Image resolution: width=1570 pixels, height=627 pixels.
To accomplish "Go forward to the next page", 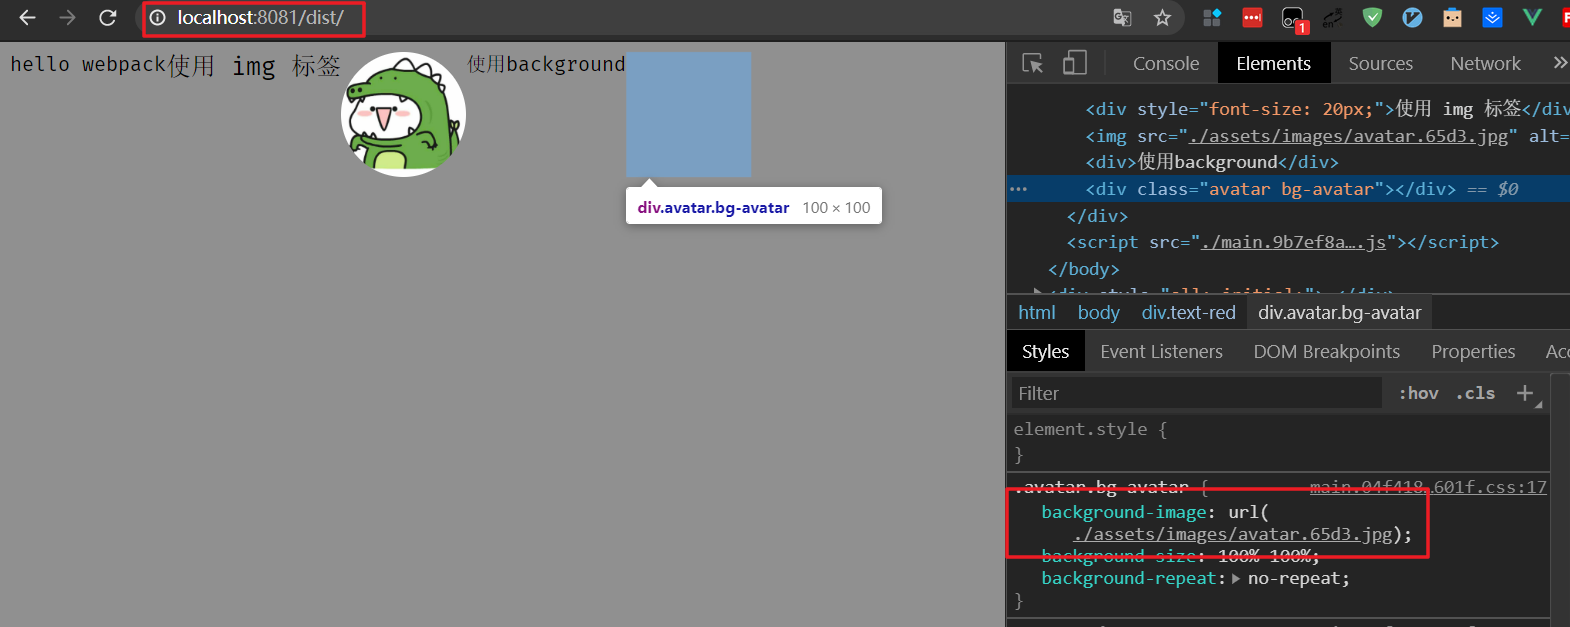I will pos(67,18).
